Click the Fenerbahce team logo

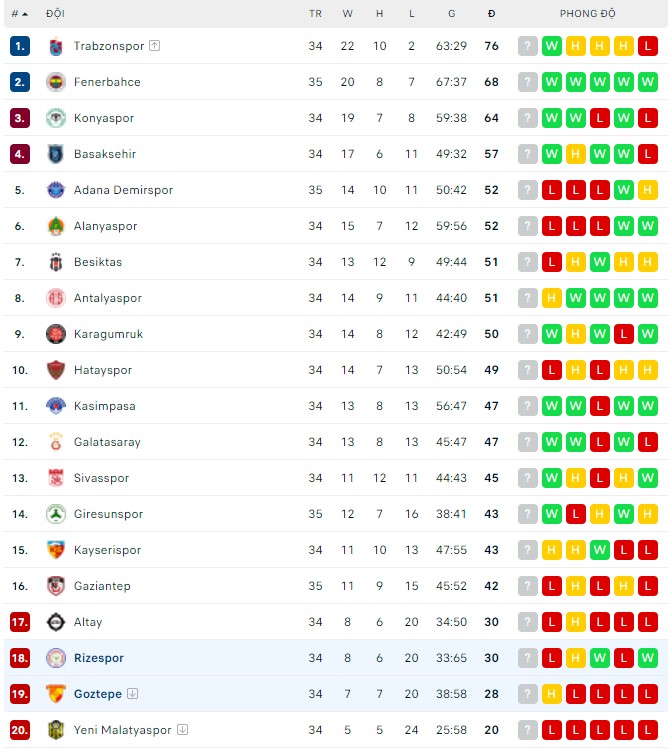[x=56, y=82]
